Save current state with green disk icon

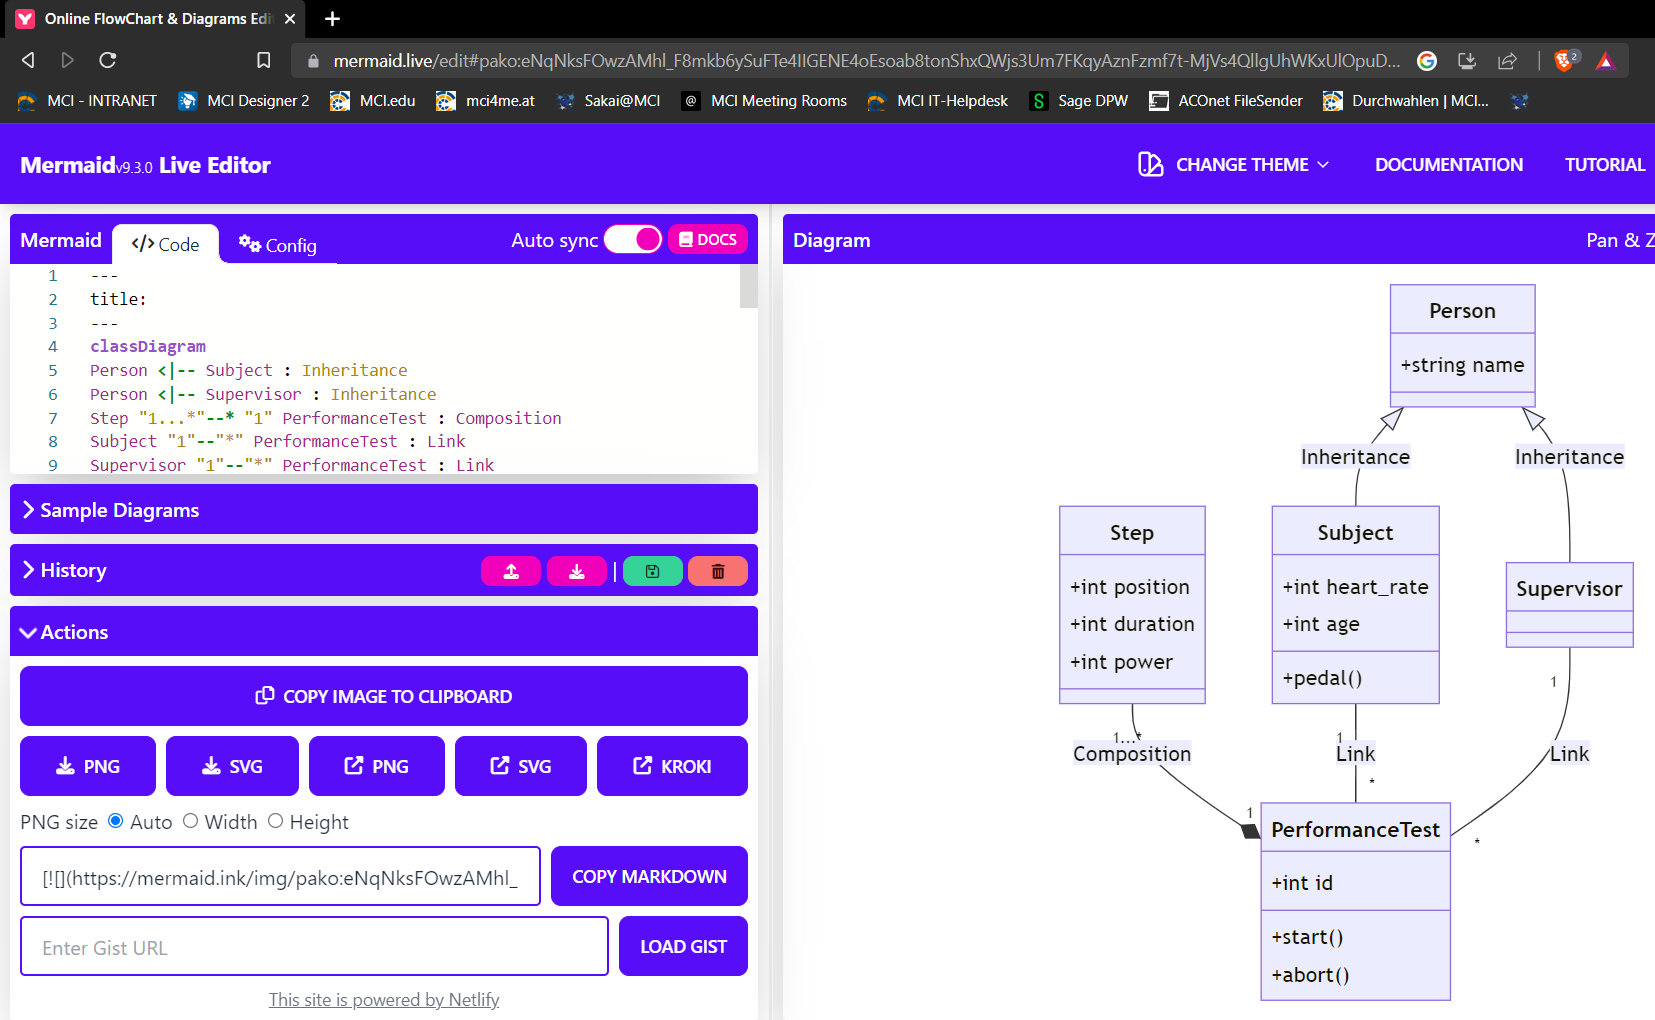pos(652,571)
